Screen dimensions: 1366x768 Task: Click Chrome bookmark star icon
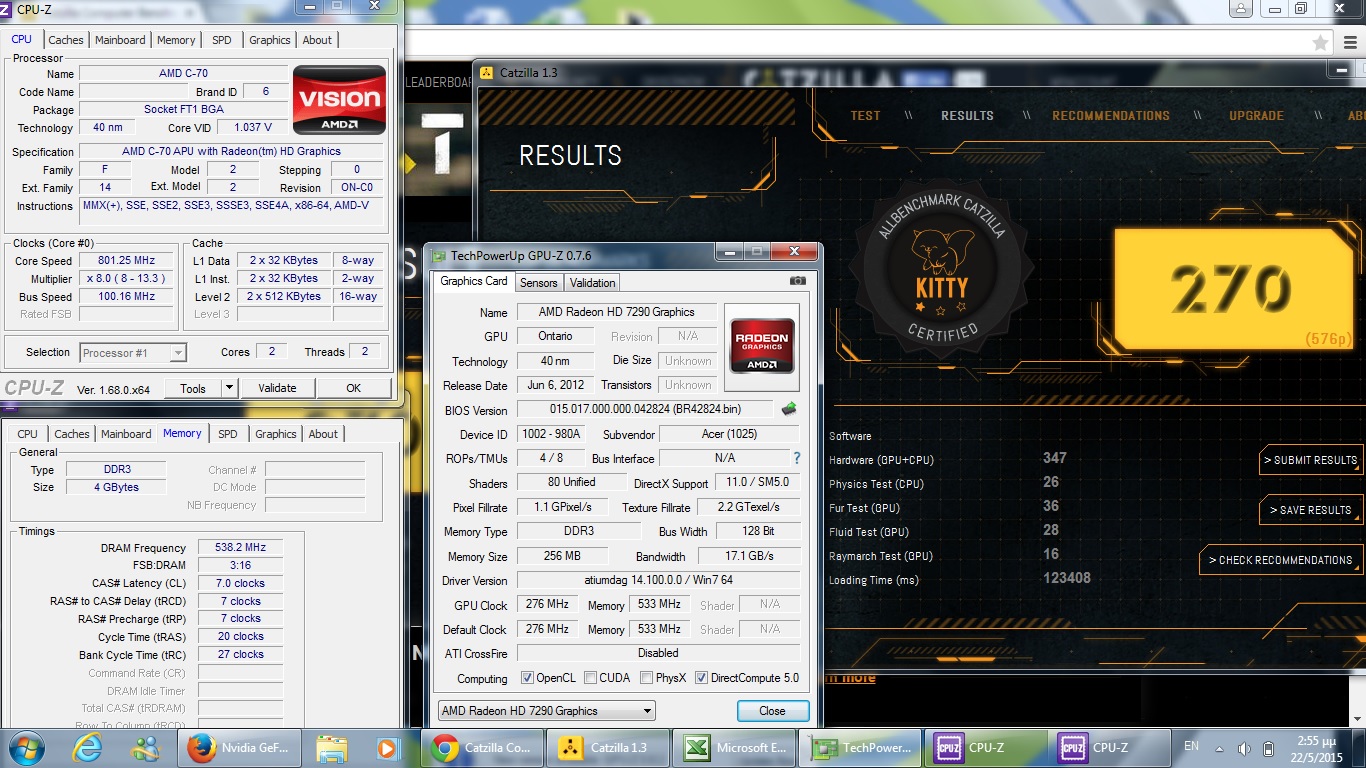coord(1321,43)
